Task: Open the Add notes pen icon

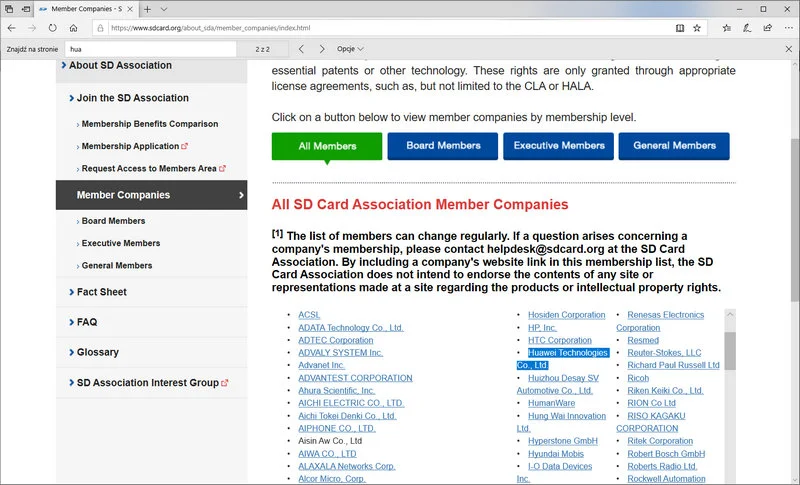Action: 745,28
